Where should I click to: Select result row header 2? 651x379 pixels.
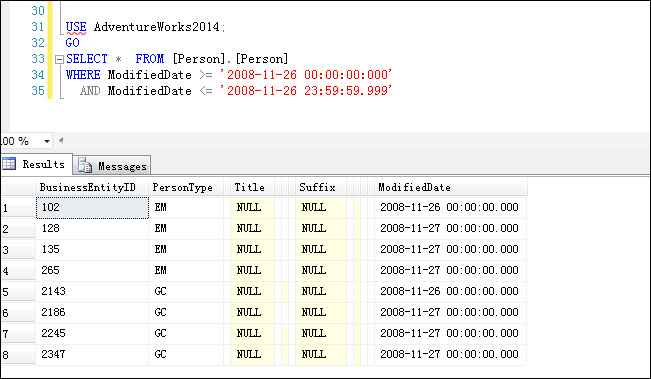tap(18, 229)
